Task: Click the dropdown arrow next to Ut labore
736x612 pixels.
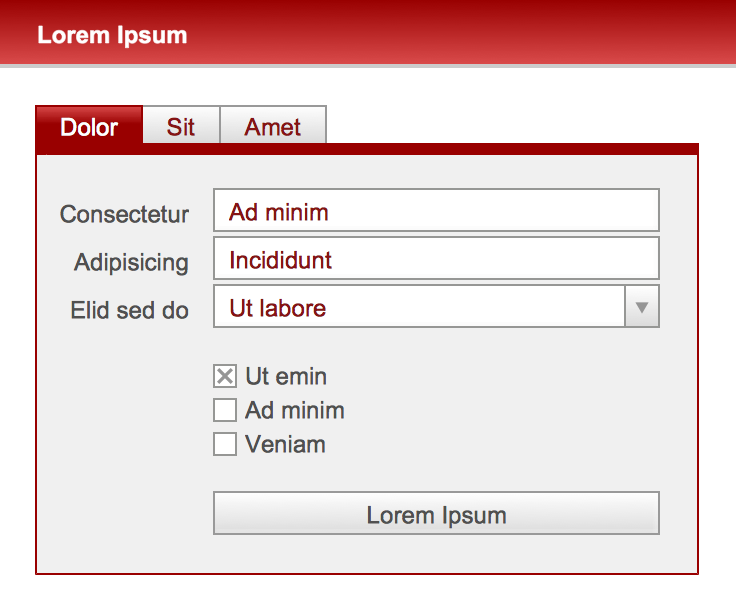Action: [x=642, y=308]
